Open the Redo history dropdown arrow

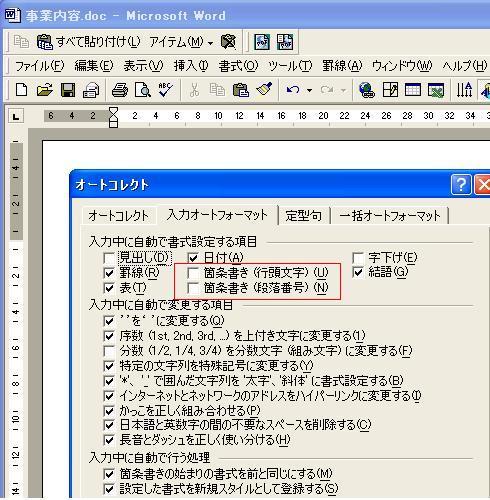point(343,90)
